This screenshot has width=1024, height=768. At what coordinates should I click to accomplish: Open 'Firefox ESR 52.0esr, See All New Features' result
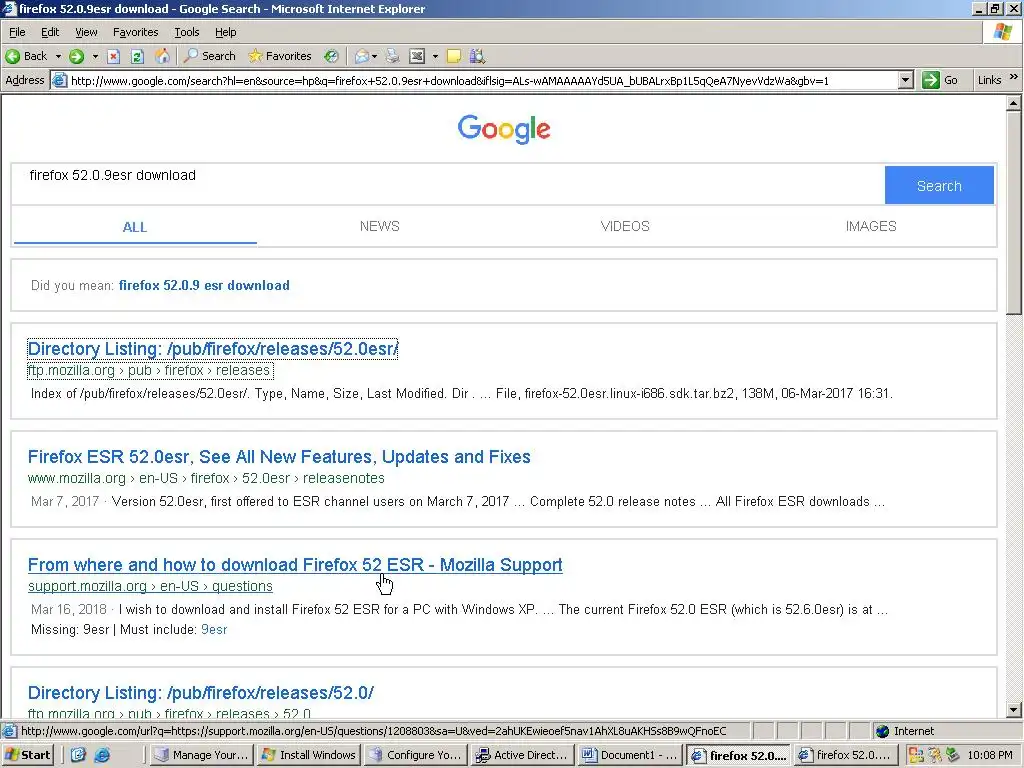(279, 456)
